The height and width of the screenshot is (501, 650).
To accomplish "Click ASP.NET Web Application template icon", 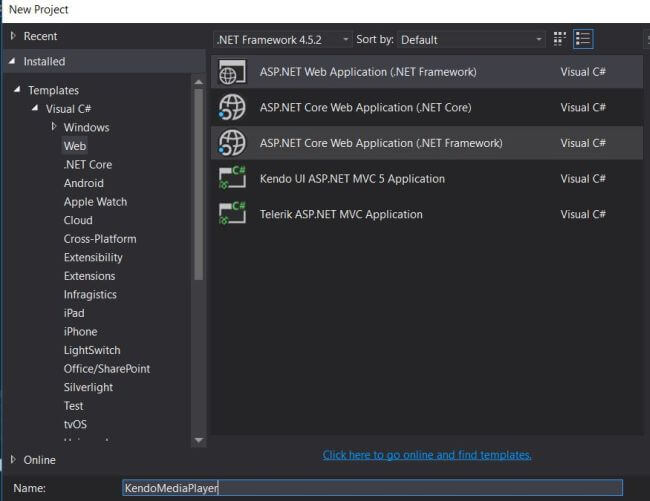I will [232, 72].
